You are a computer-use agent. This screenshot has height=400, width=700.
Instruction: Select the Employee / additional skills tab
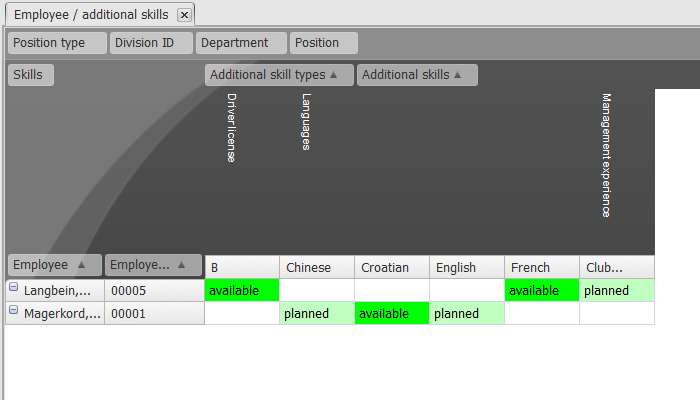click(x=90, y=15)
